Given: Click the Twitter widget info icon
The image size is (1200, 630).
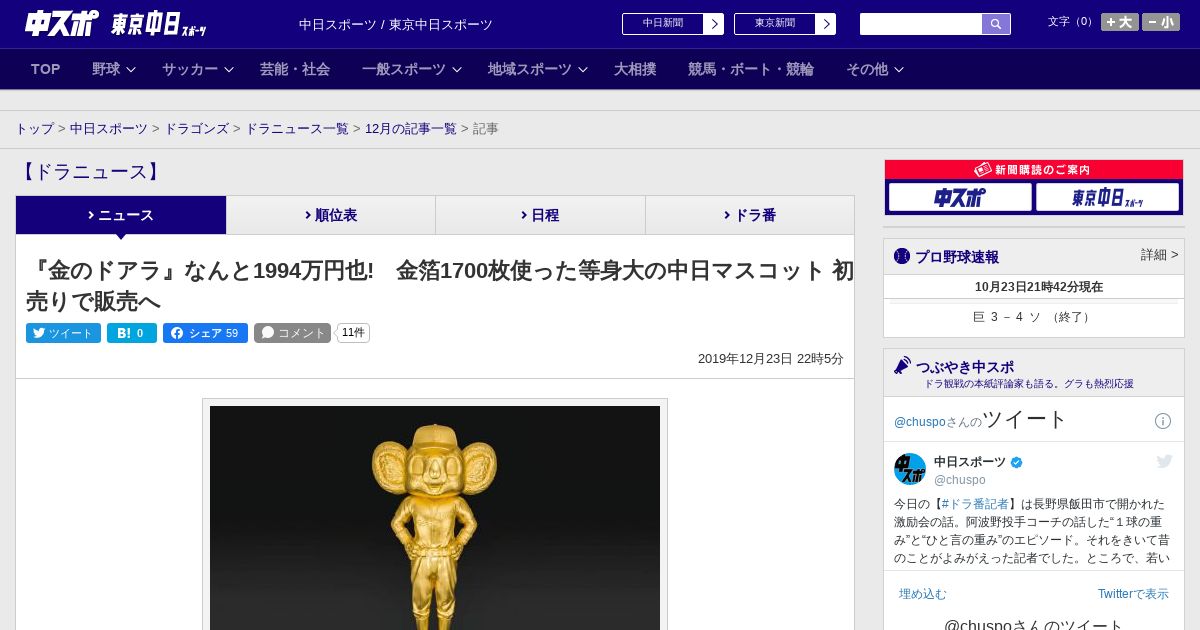Looking at the screenshot, I should click(1163, 421).
